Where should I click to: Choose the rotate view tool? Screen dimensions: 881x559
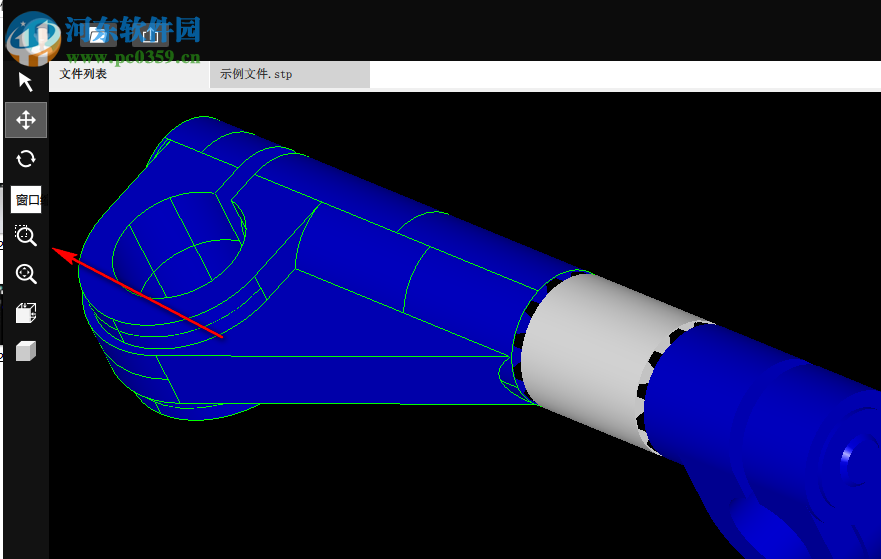pos(26,159)
